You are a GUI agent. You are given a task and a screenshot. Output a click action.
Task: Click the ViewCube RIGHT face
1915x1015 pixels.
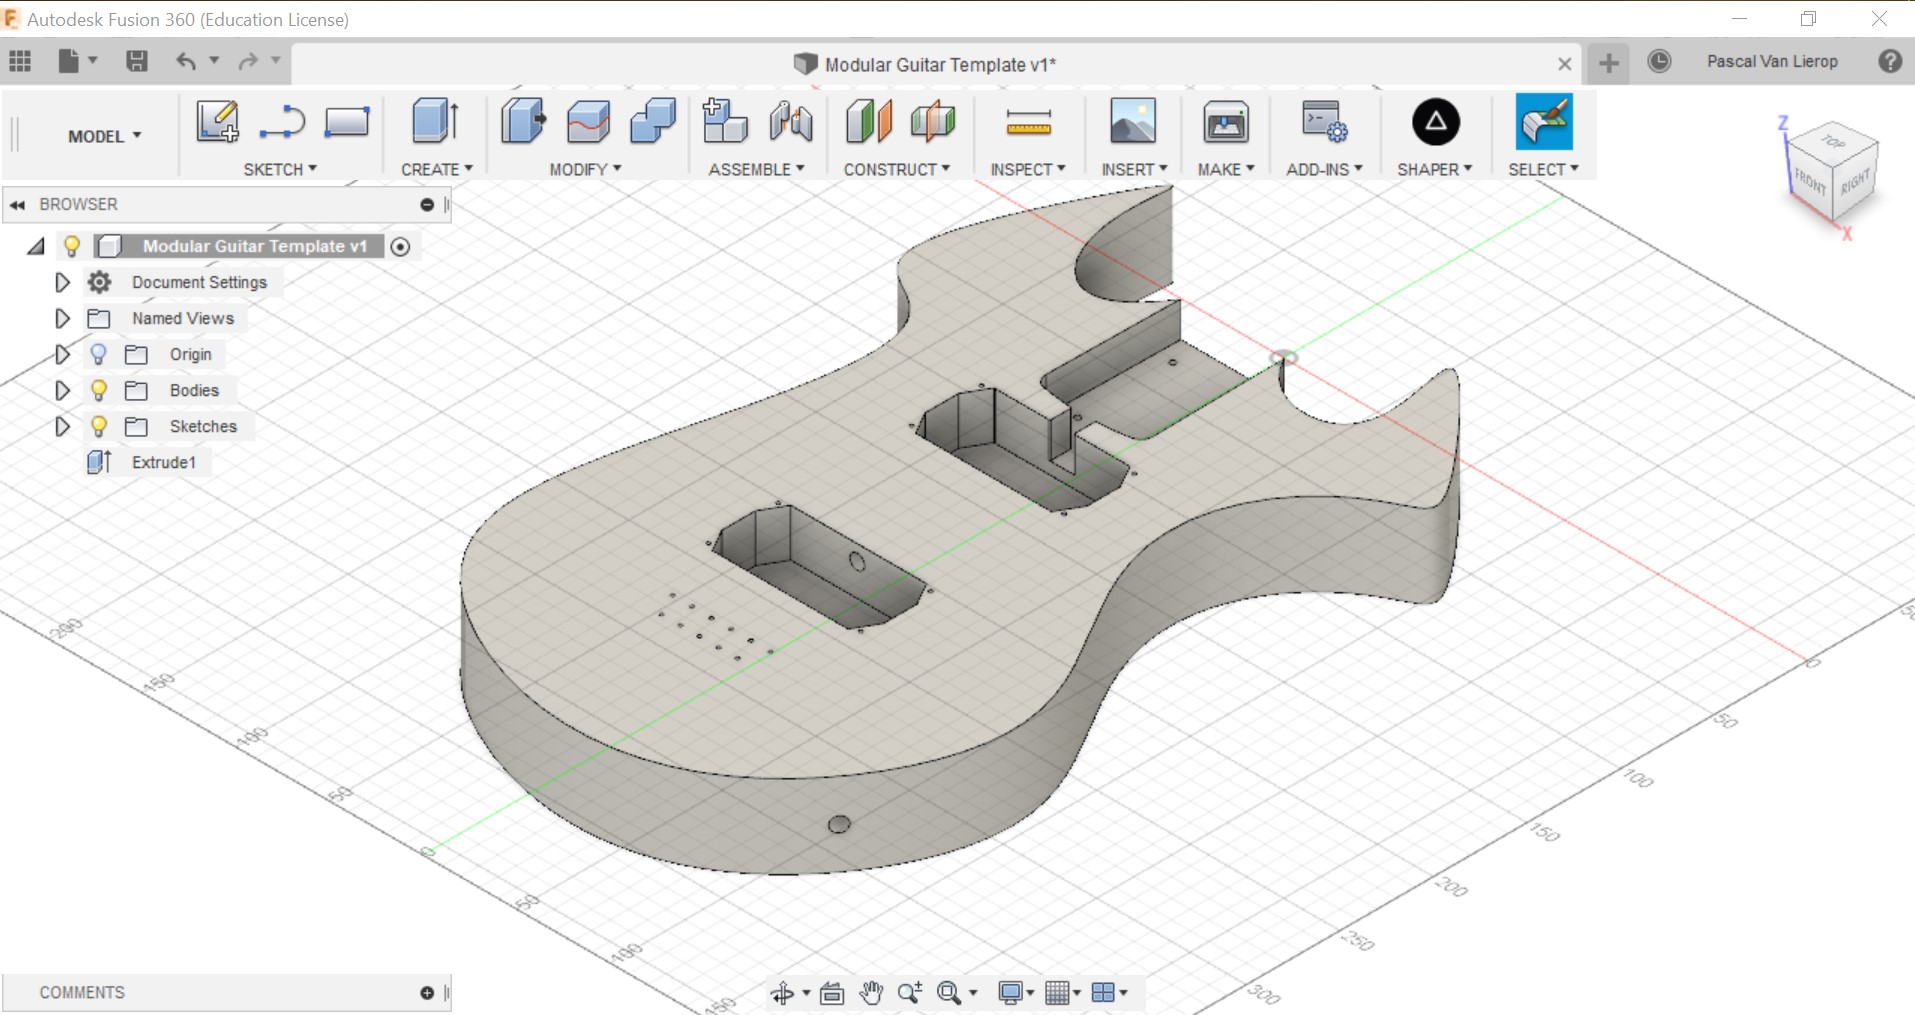pos(1856,181)
